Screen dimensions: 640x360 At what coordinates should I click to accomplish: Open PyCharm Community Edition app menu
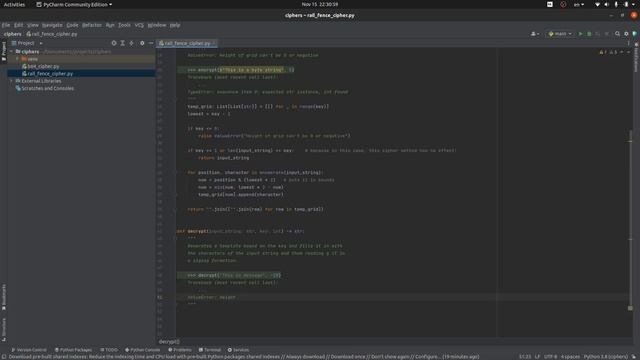pos(74,4)
